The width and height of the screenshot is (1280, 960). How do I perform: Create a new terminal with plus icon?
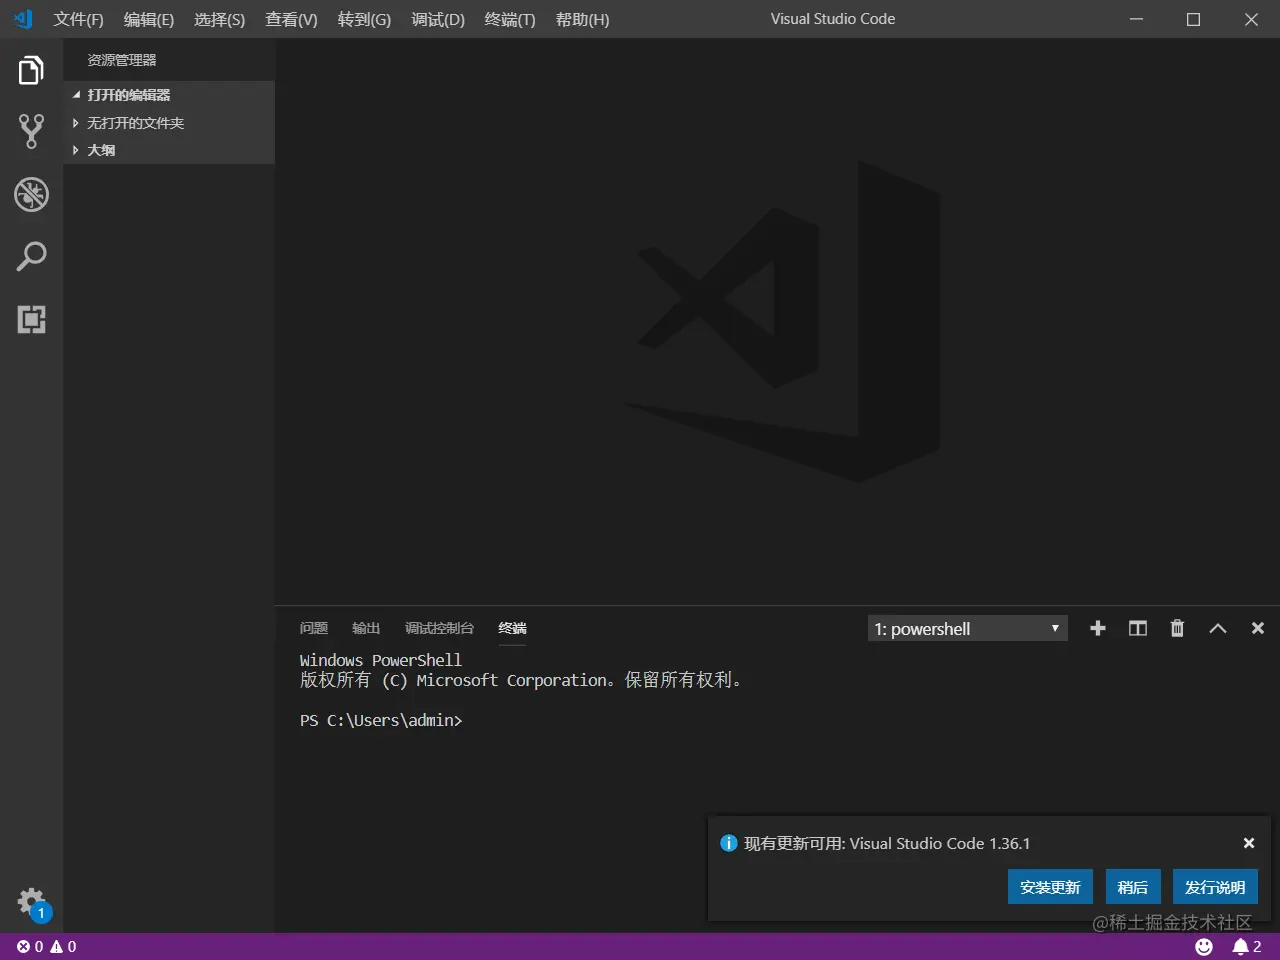click(1097, 628)
